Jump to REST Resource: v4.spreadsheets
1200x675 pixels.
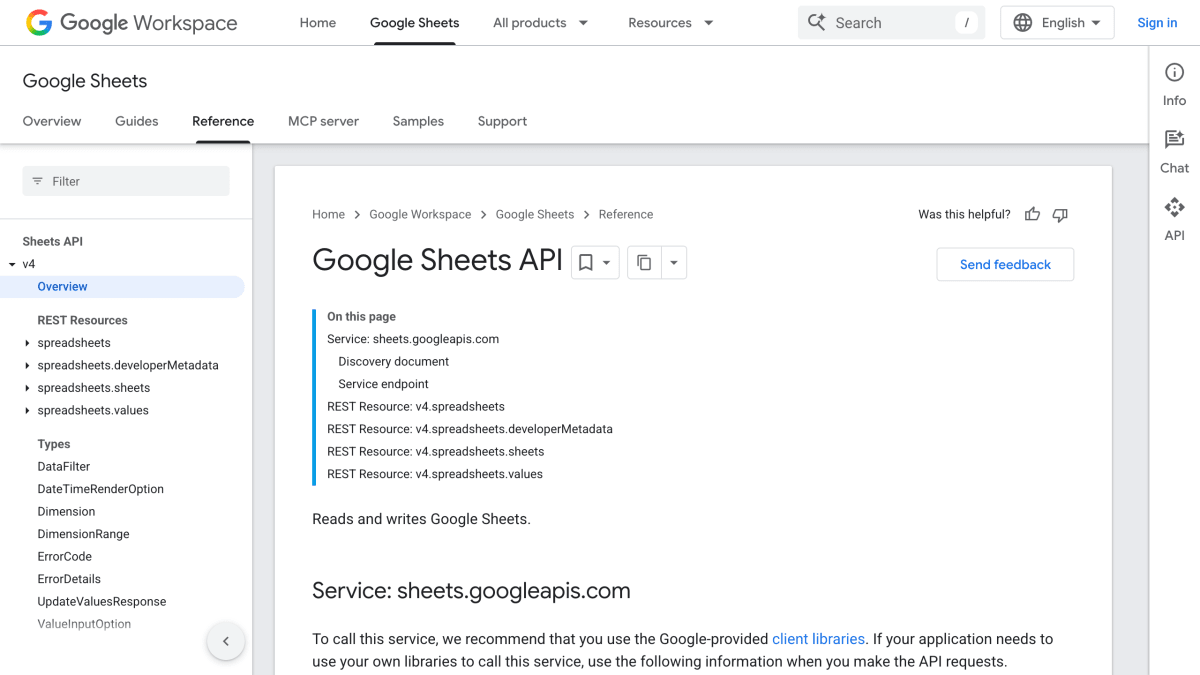(416, 407)
